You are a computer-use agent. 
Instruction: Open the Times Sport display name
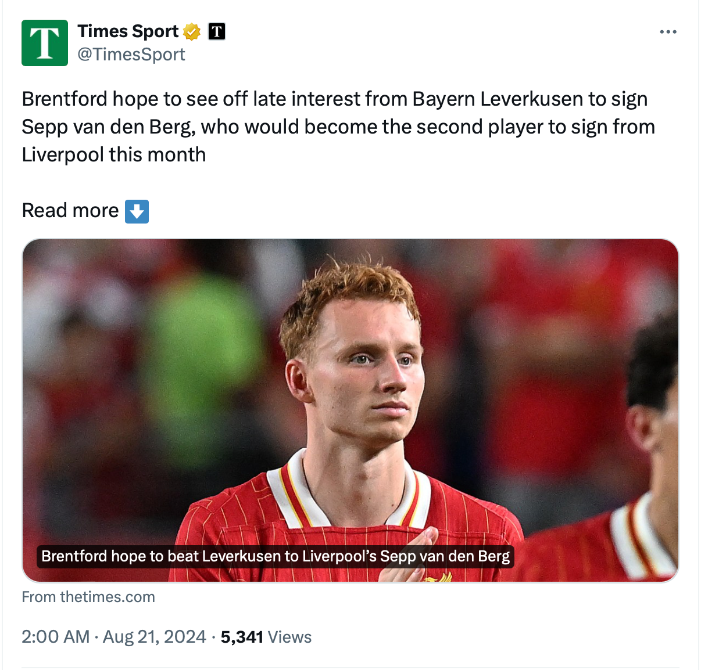point(128,31)
